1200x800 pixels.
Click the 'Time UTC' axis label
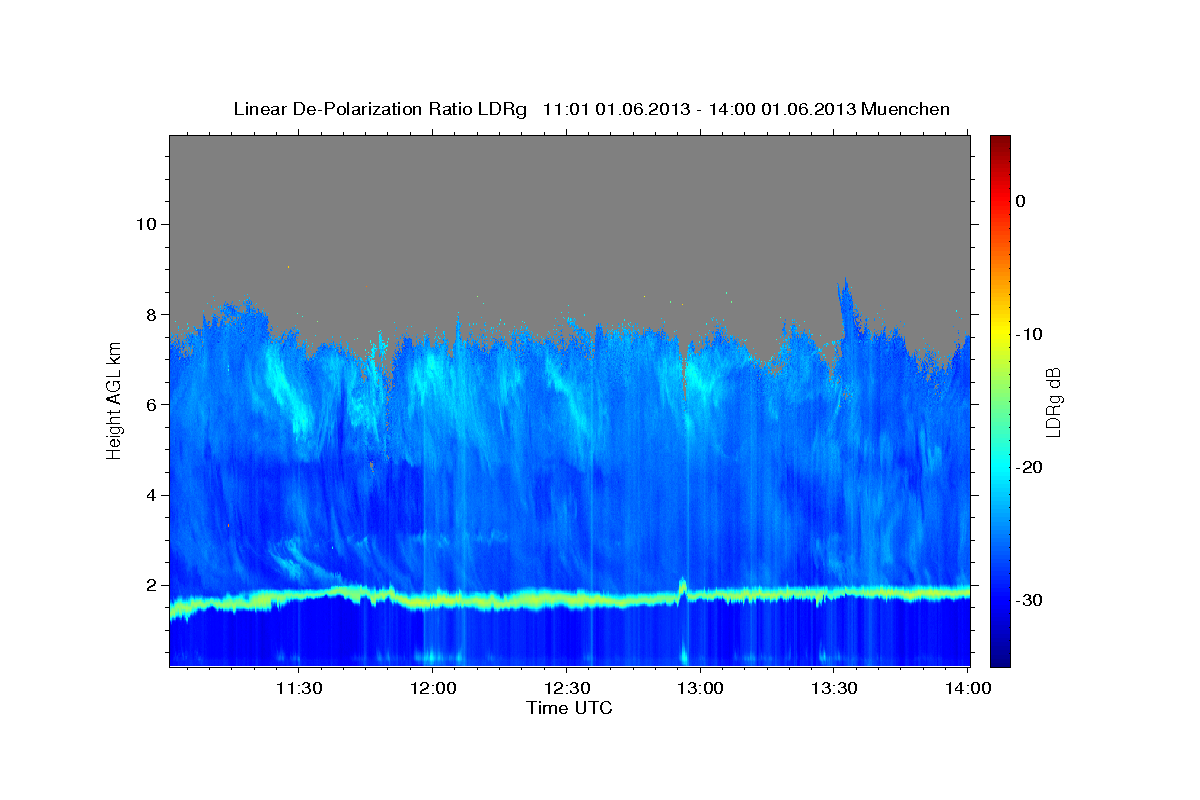point(569,708)
